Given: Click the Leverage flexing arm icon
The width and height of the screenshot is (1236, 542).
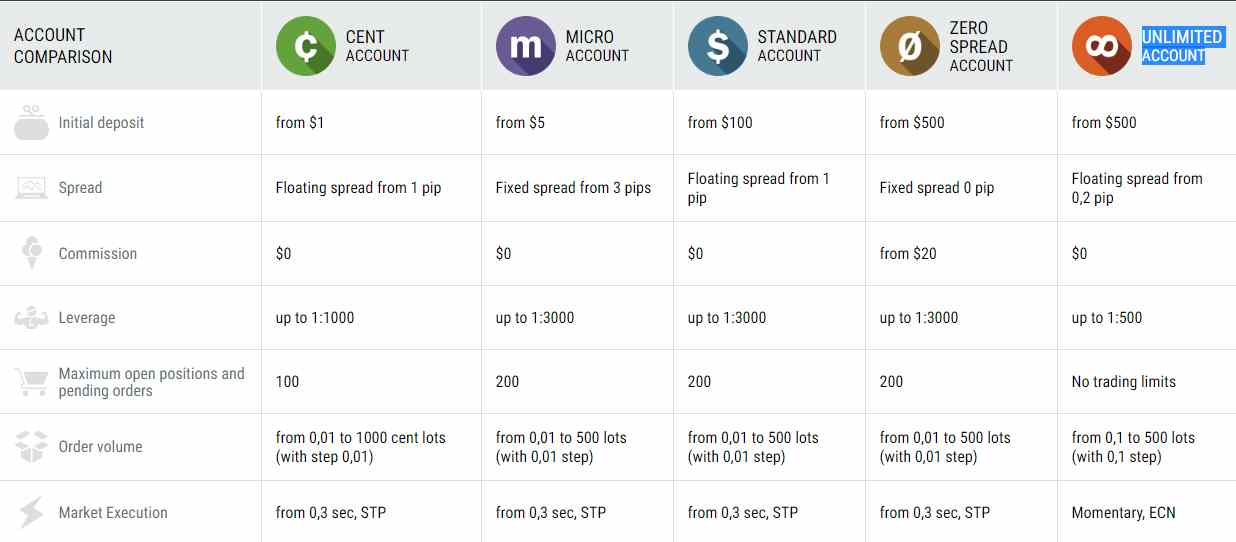Looking at the screenshot, I should (x=31, y=318).
